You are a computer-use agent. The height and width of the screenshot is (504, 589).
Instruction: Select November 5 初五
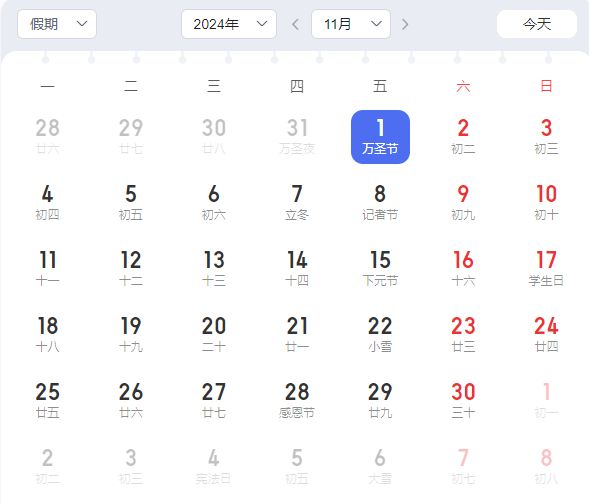131,203
